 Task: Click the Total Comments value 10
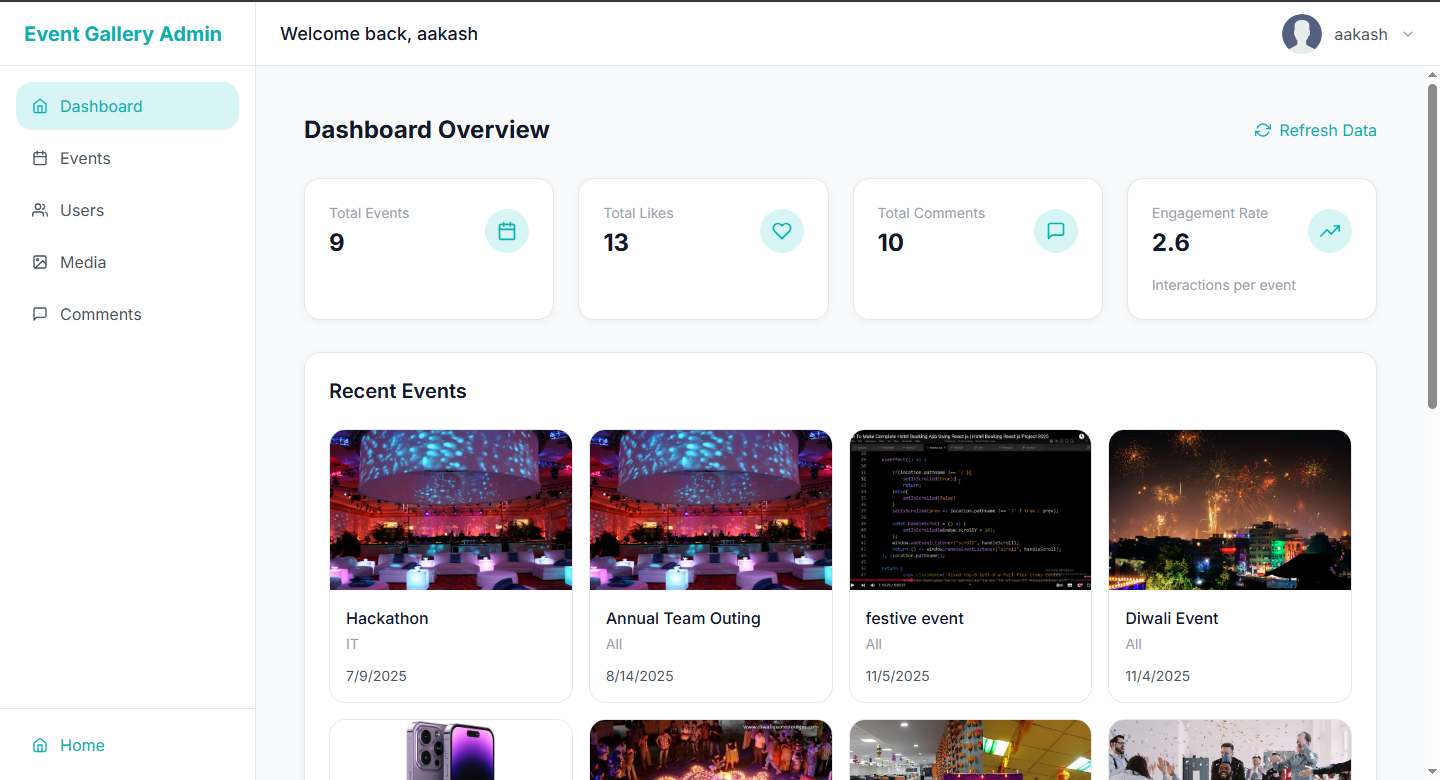click(890, 243)
